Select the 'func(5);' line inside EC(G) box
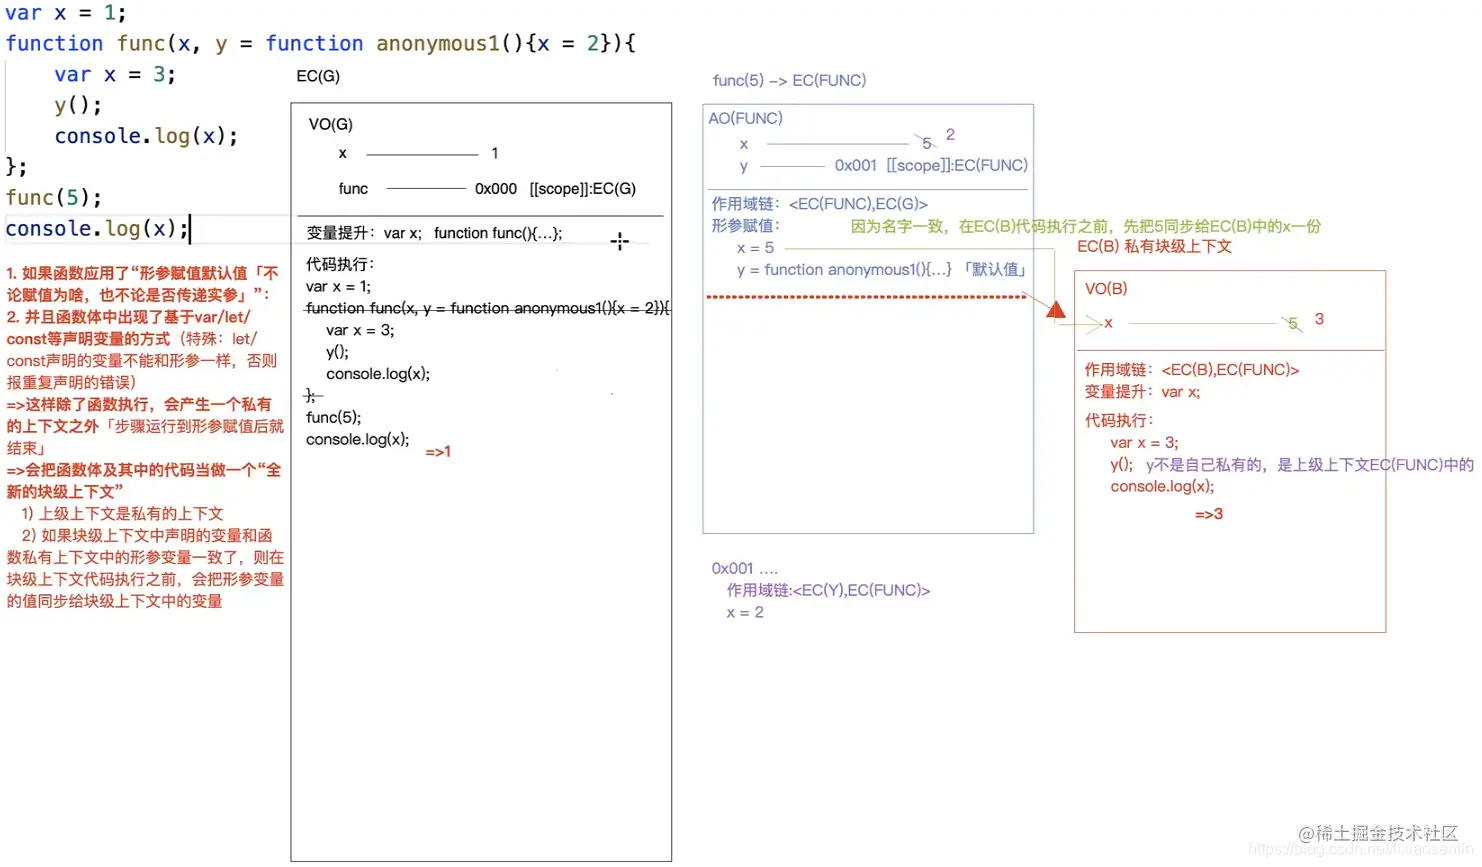The height and width of the screenshot is (867, 1482). pyautogui.click(x=333, y=417)
